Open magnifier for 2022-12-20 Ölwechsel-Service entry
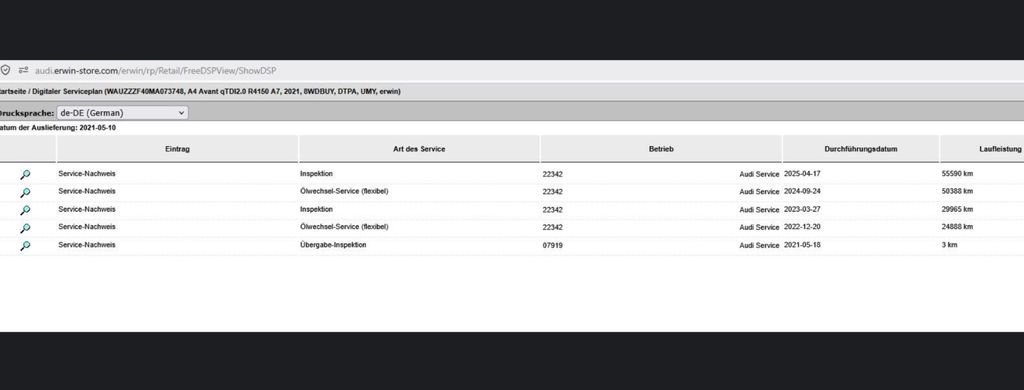Viewport: 1024px width, 390px height. [x=25, y=228]
